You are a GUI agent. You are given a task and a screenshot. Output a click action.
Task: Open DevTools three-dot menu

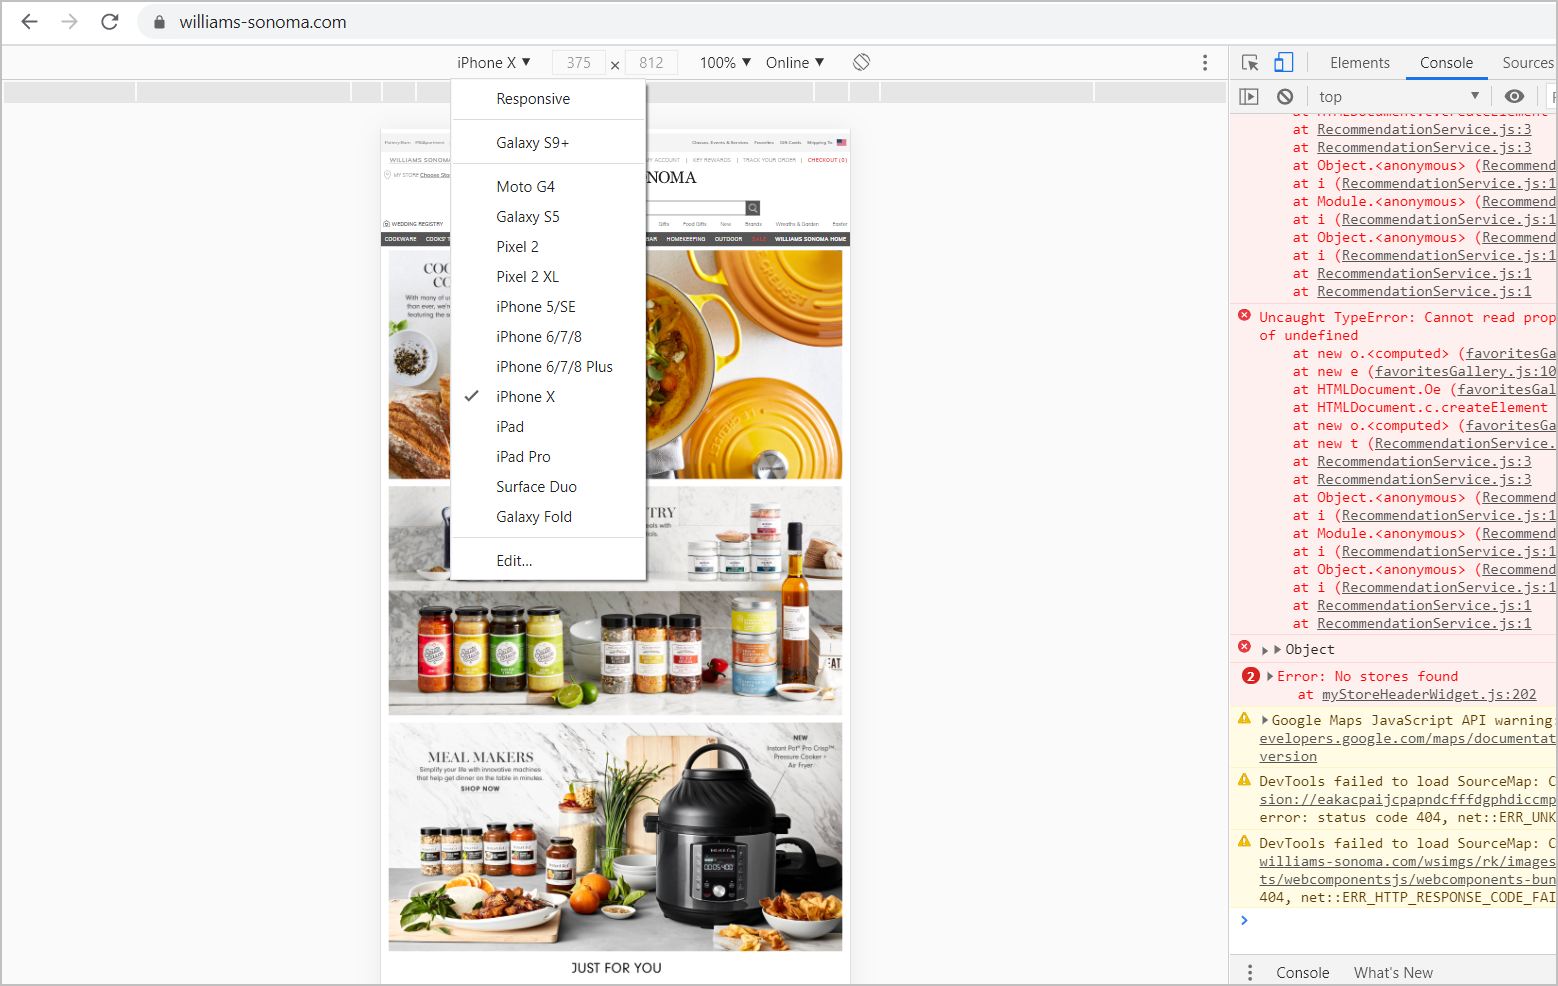pos(1205,62)
